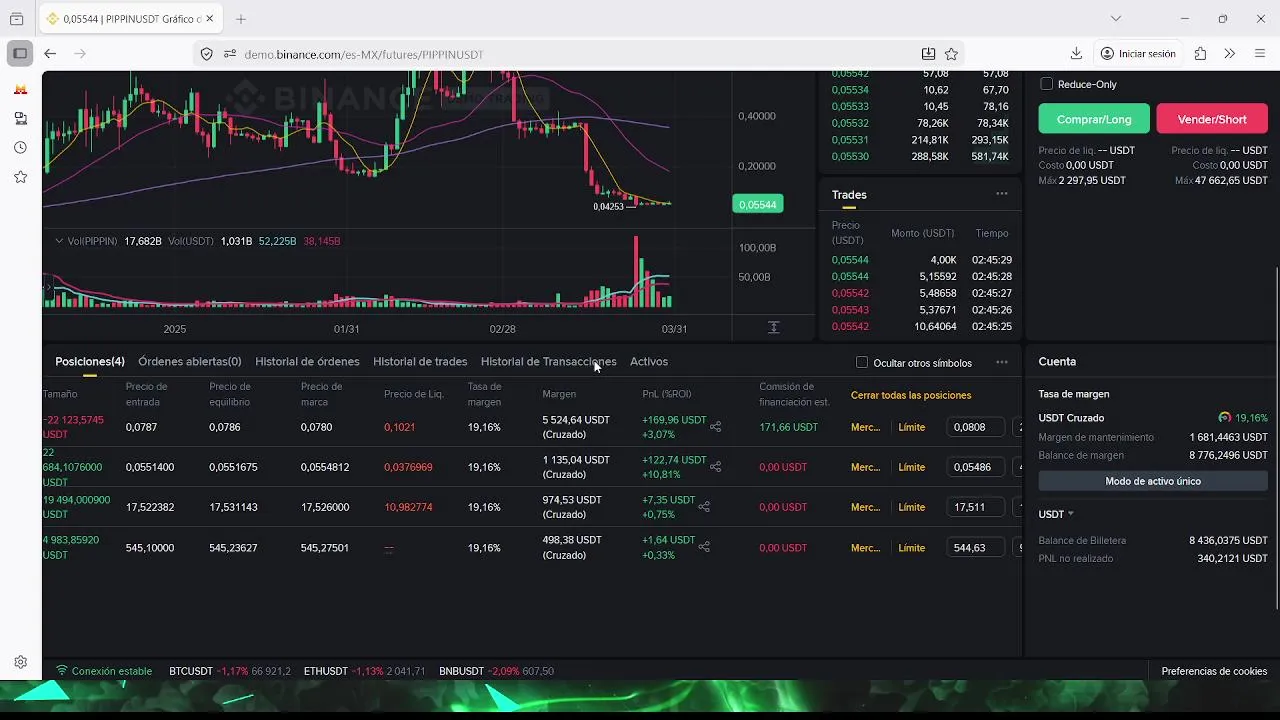Open the Historial de trades tab
This screenshot has height=720, width=1280.
[x=420, y=361]
